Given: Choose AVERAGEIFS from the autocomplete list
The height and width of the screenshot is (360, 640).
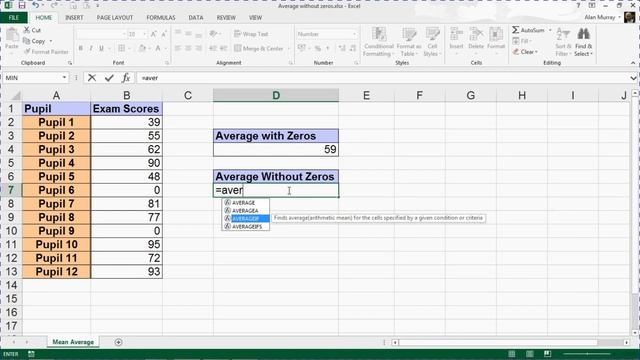Looking at the screenshot, I should (246, 227).
